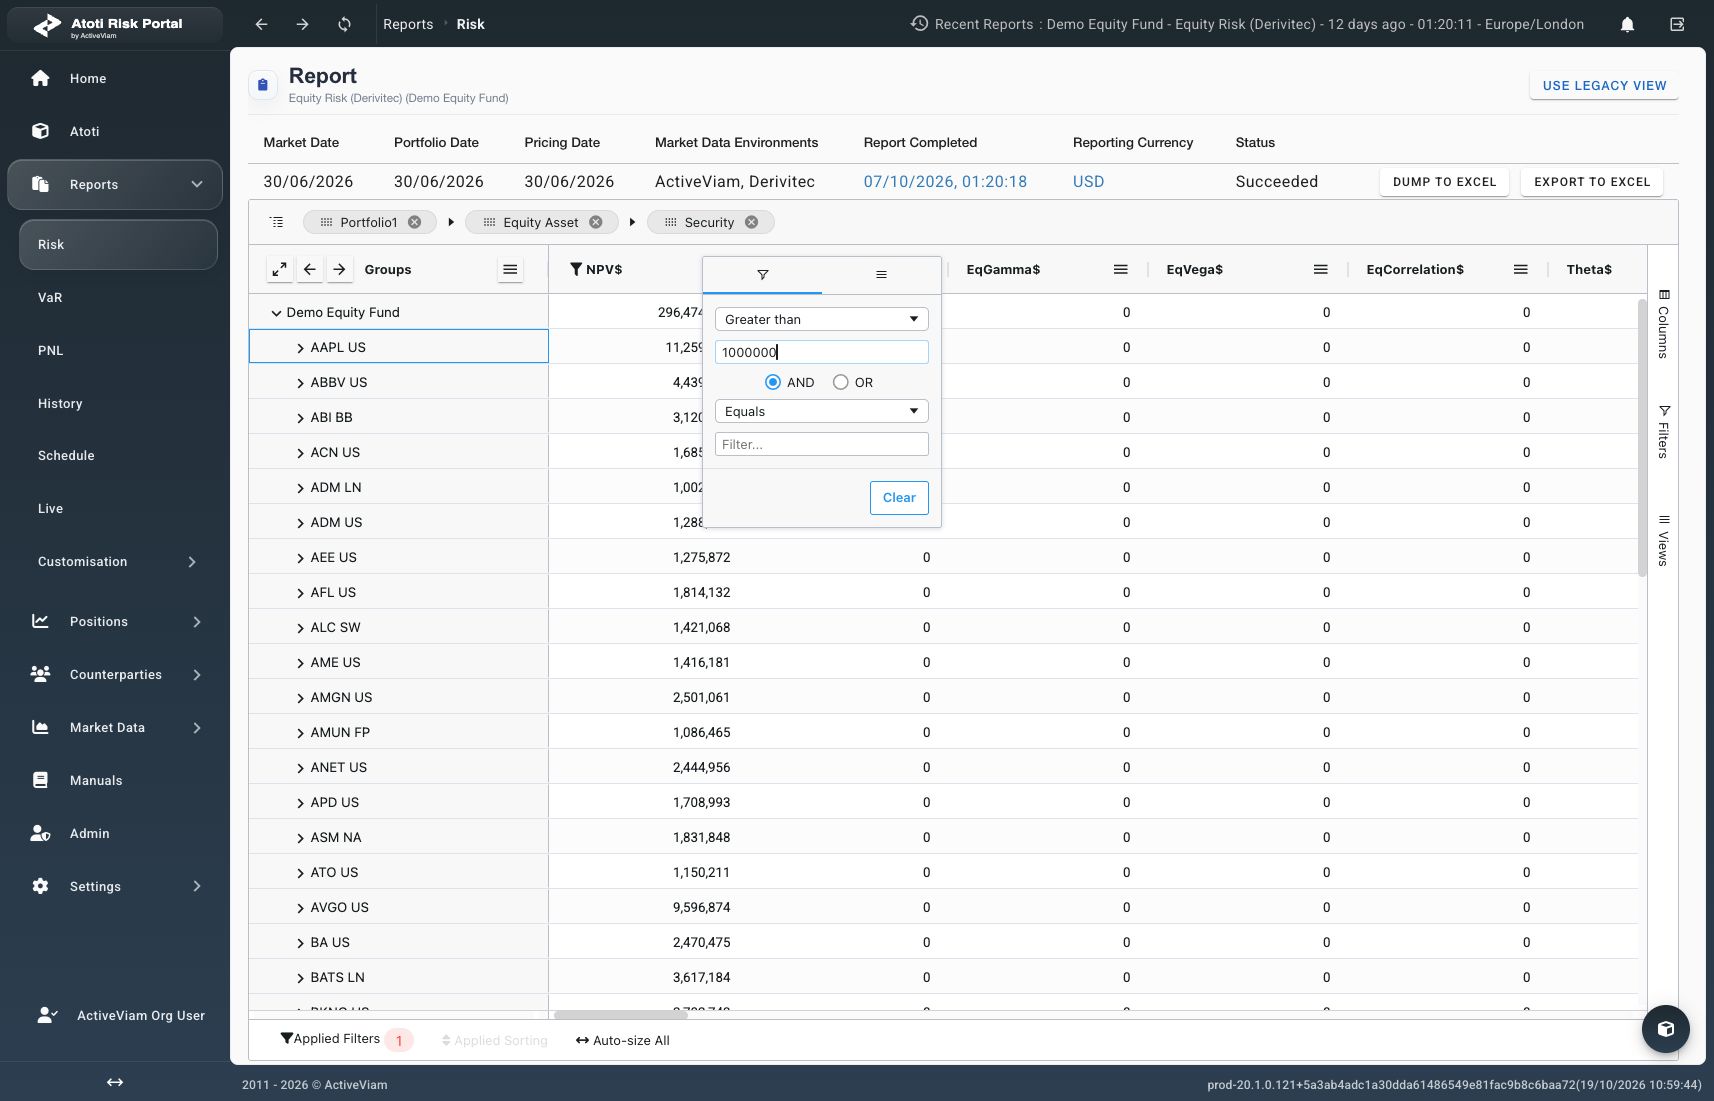The image size is (1714, 1101).
Task: Select the AND radio button
Action: (x=773, y=382)
